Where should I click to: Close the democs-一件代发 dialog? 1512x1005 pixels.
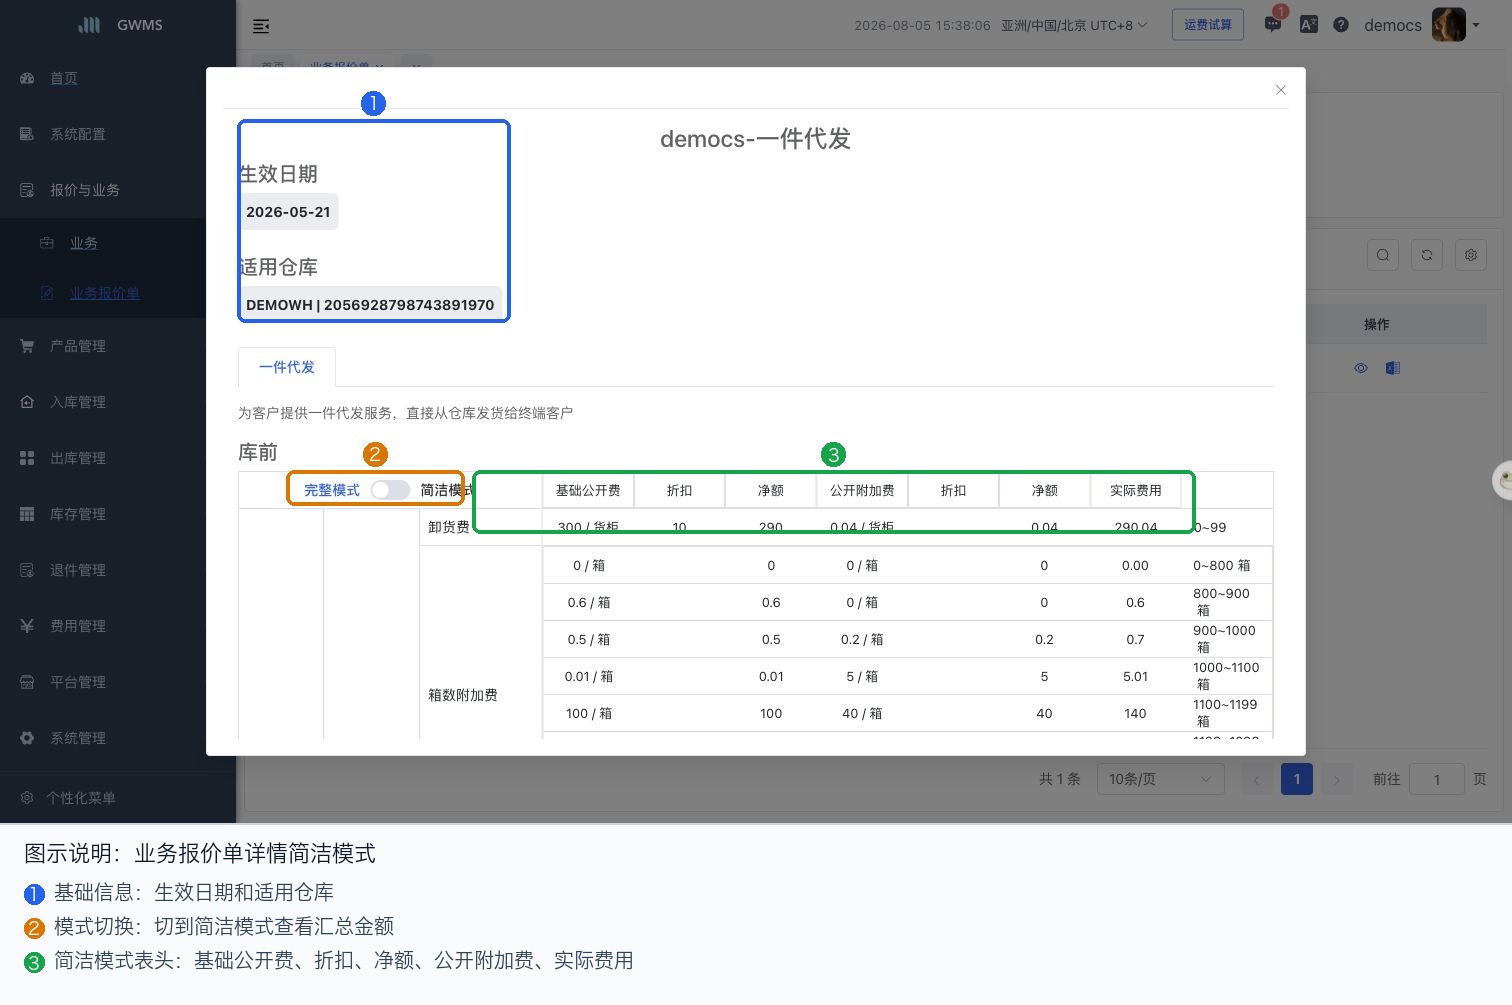1281,90
